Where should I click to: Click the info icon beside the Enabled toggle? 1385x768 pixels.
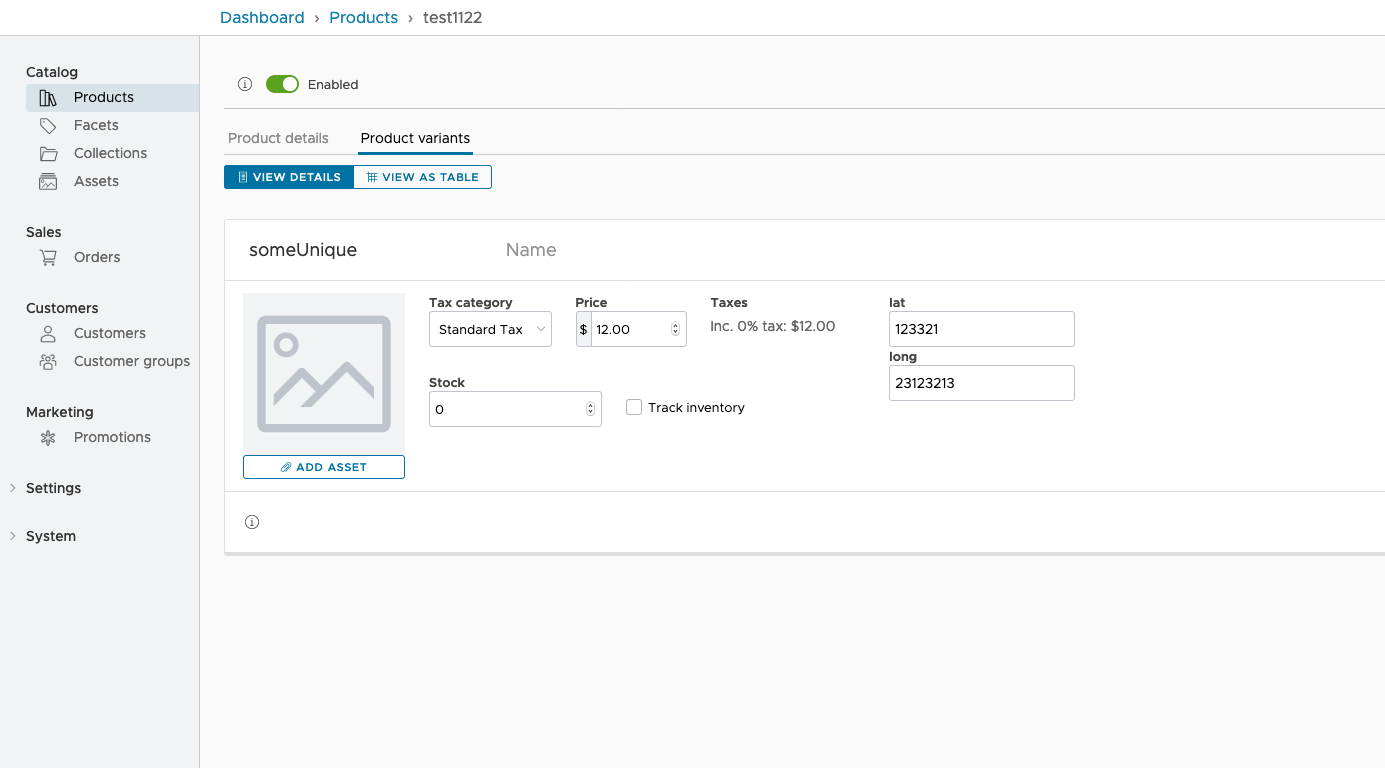[245, 84]
